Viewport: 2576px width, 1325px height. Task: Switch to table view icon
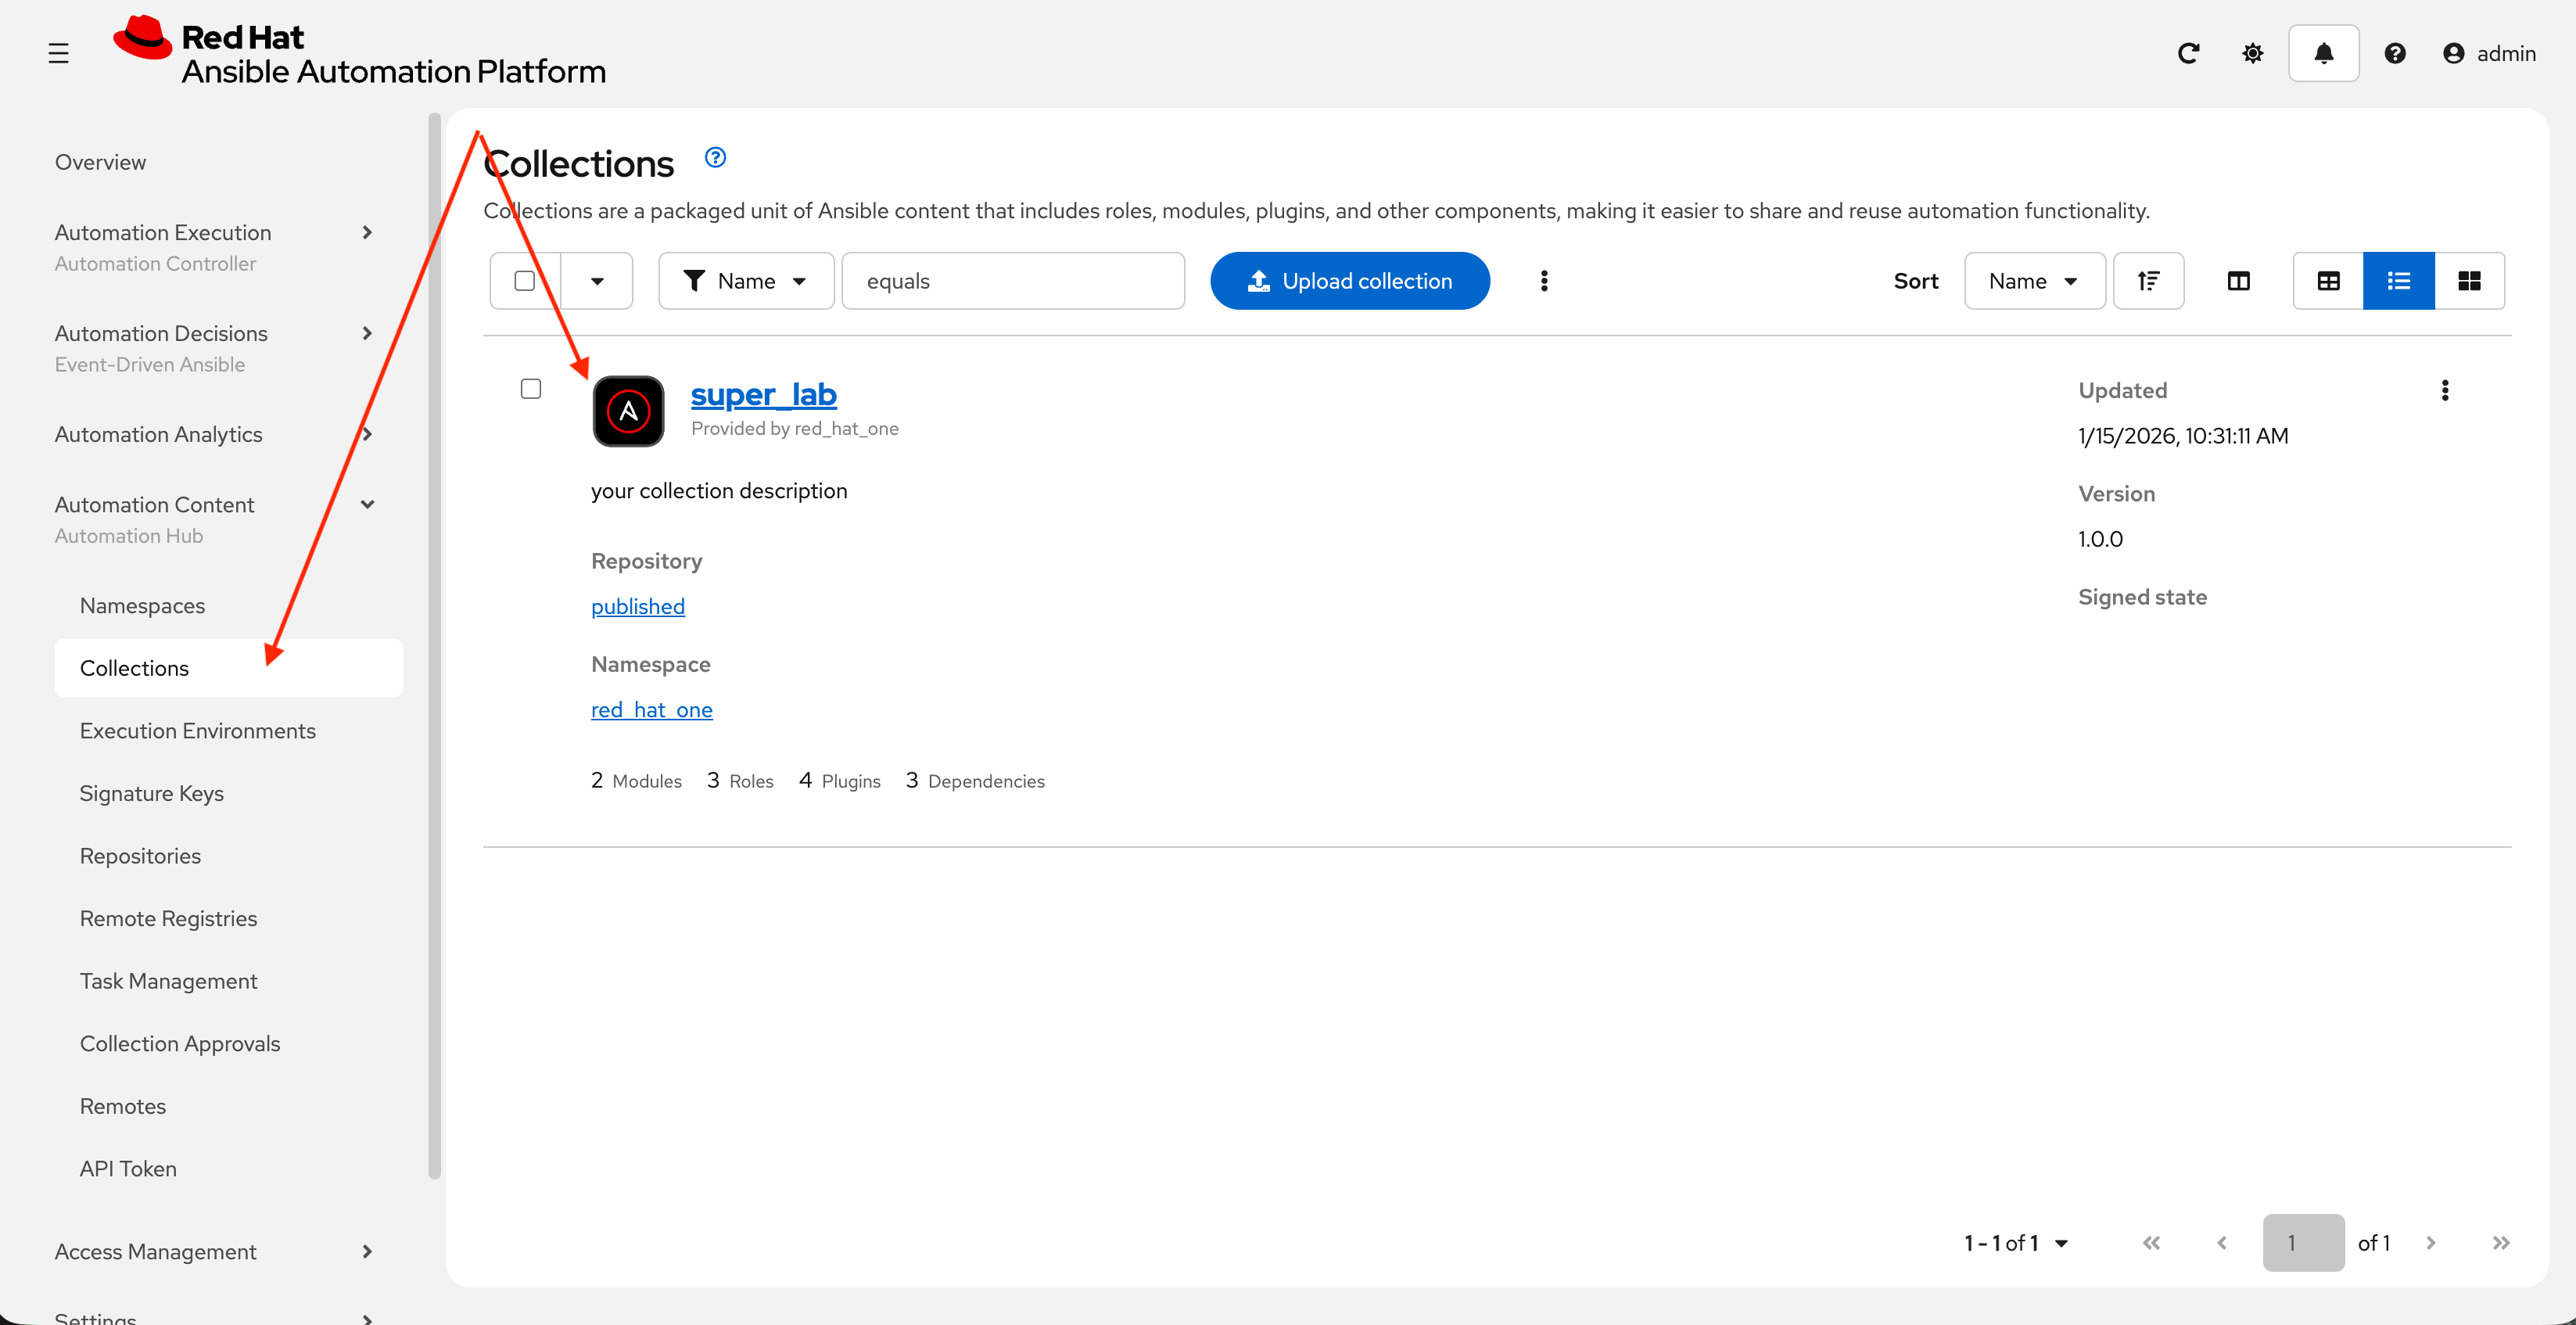pos(2328,281)
